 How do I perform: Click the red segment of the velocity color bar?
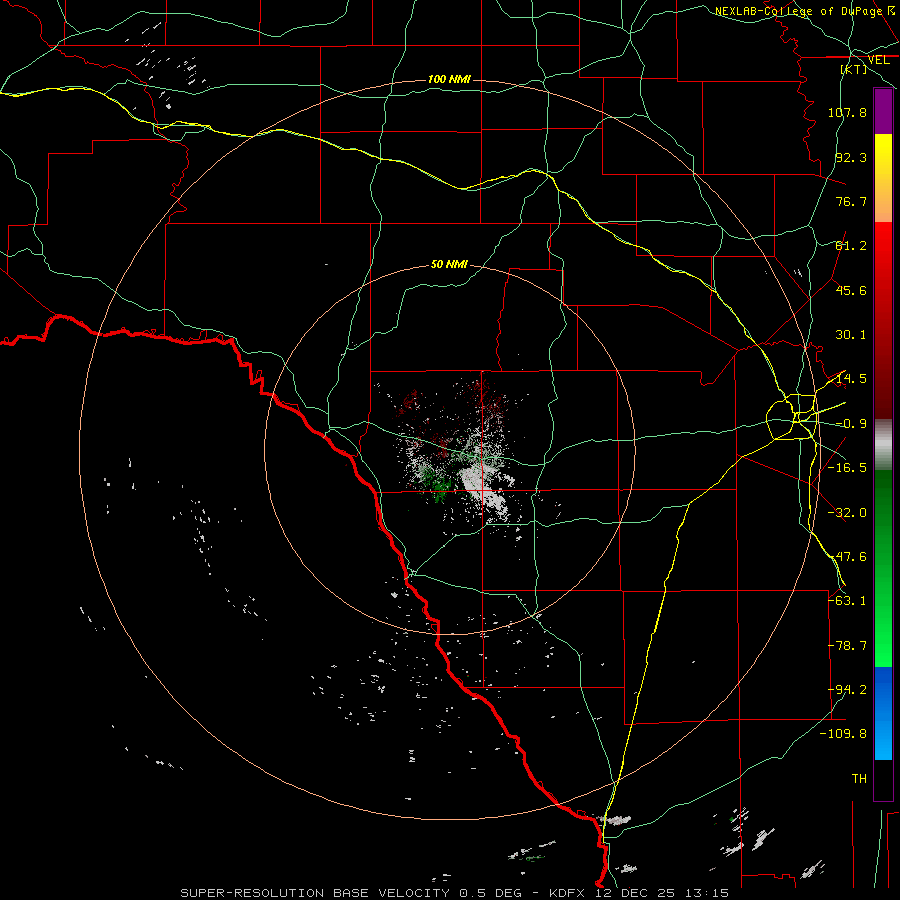point(883,320)
